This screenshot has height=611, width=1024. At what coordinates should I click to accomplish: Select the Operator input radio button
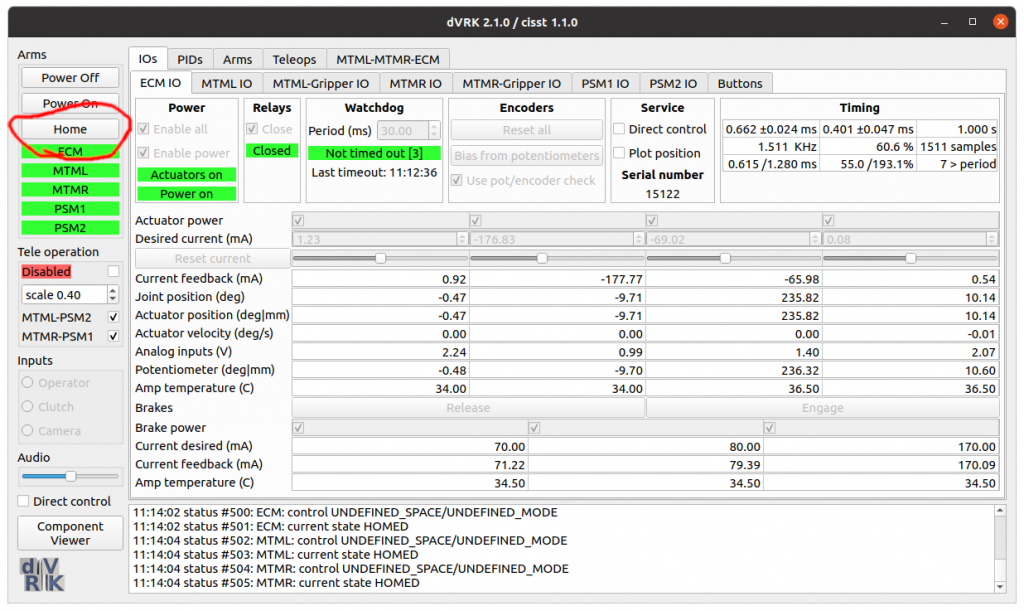[27, 383]
